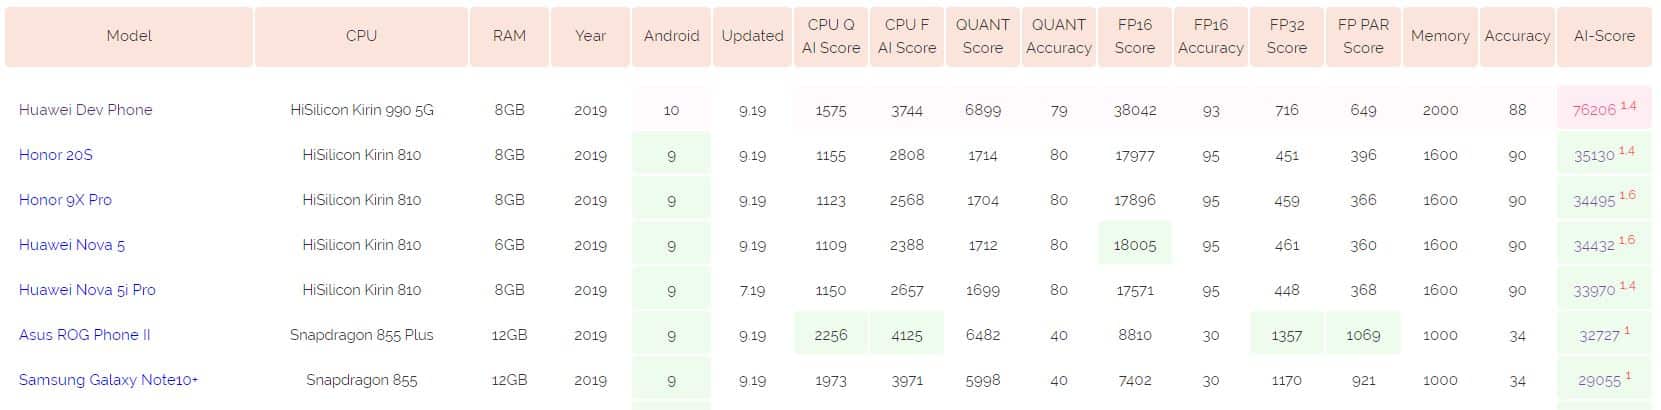Click the Updated column header
The width and height of the screenshot is (1661, 410).
pyautogui.click(x=752, y=36)
